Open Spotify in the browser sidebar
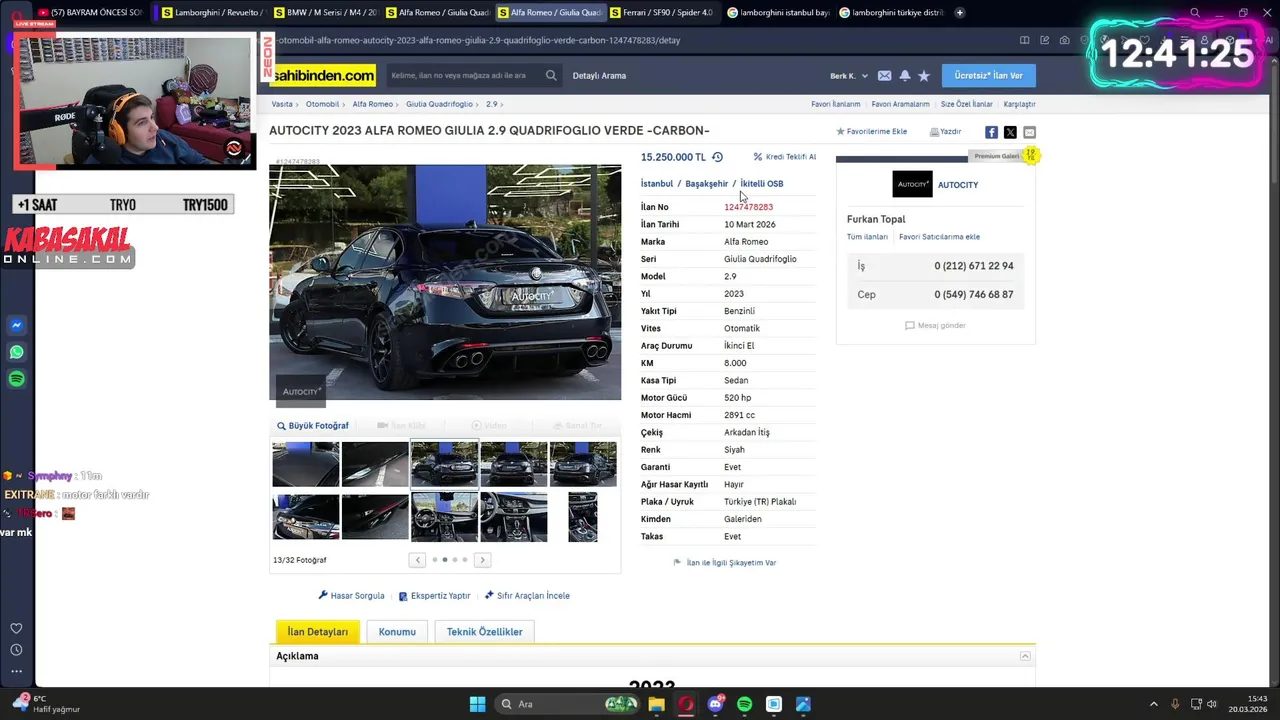Image resolution: width=1280 pixels, height=720 pixels. (x=16, y=379)
